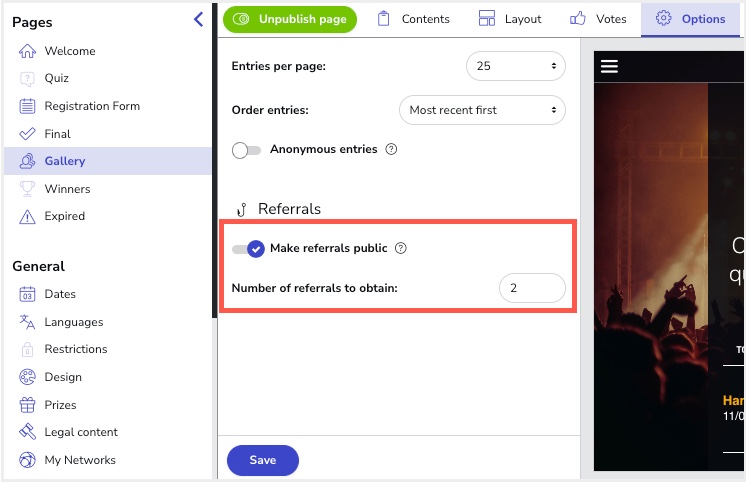The image size is (746, 483).
Task: Open the Order entries dropdown
Action: [x=481, y=110]
